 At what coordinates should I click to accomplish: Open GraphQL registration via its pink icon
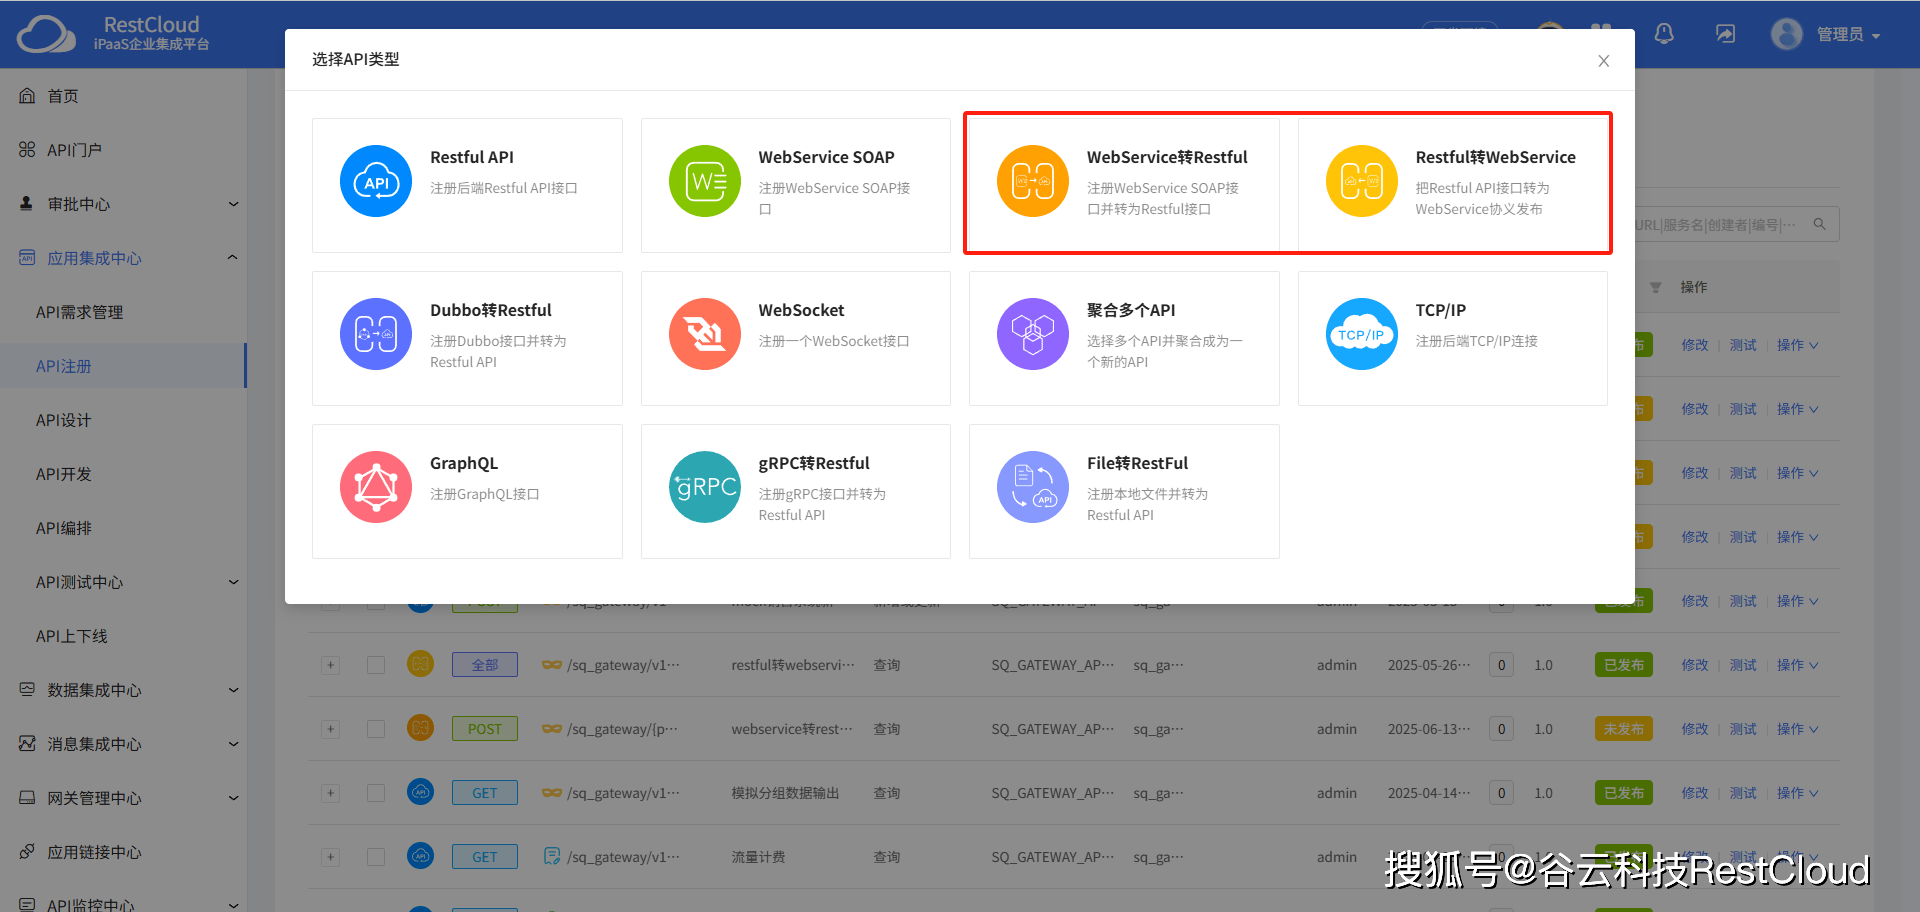376,487
